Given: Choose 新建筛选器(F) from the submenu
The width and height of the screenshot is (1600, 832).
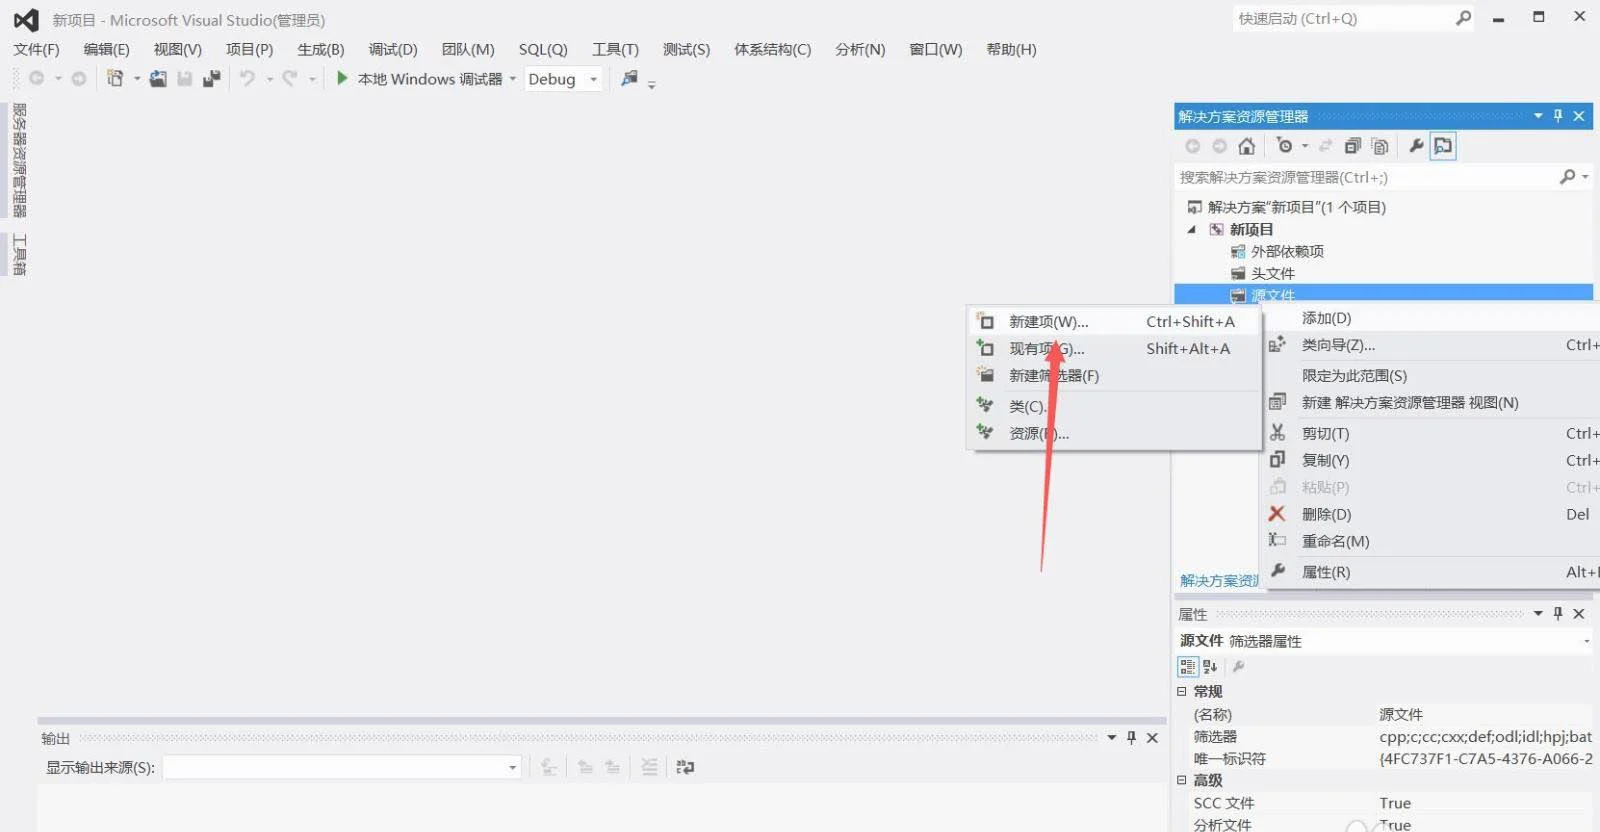Looking at the screenshot, I should point(1114,375).
